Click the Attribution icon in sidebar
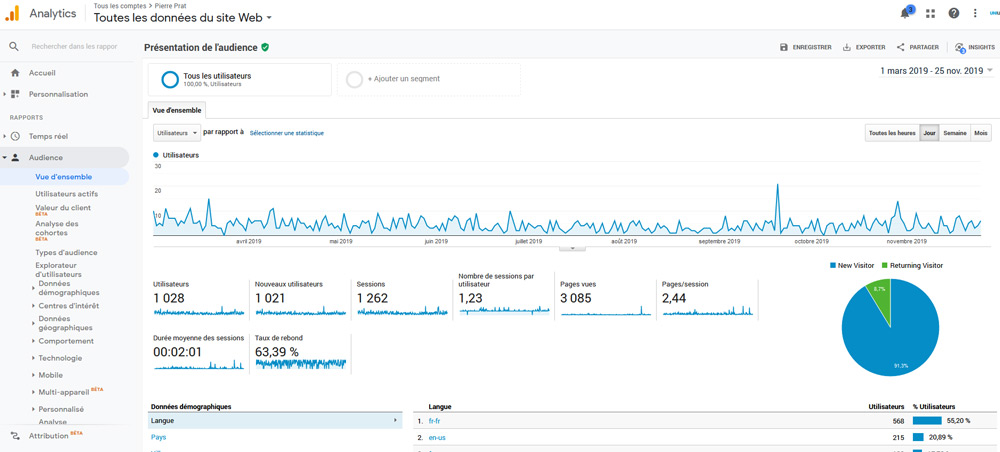This screenshot has width=1000, height=452. pos(15,436)
